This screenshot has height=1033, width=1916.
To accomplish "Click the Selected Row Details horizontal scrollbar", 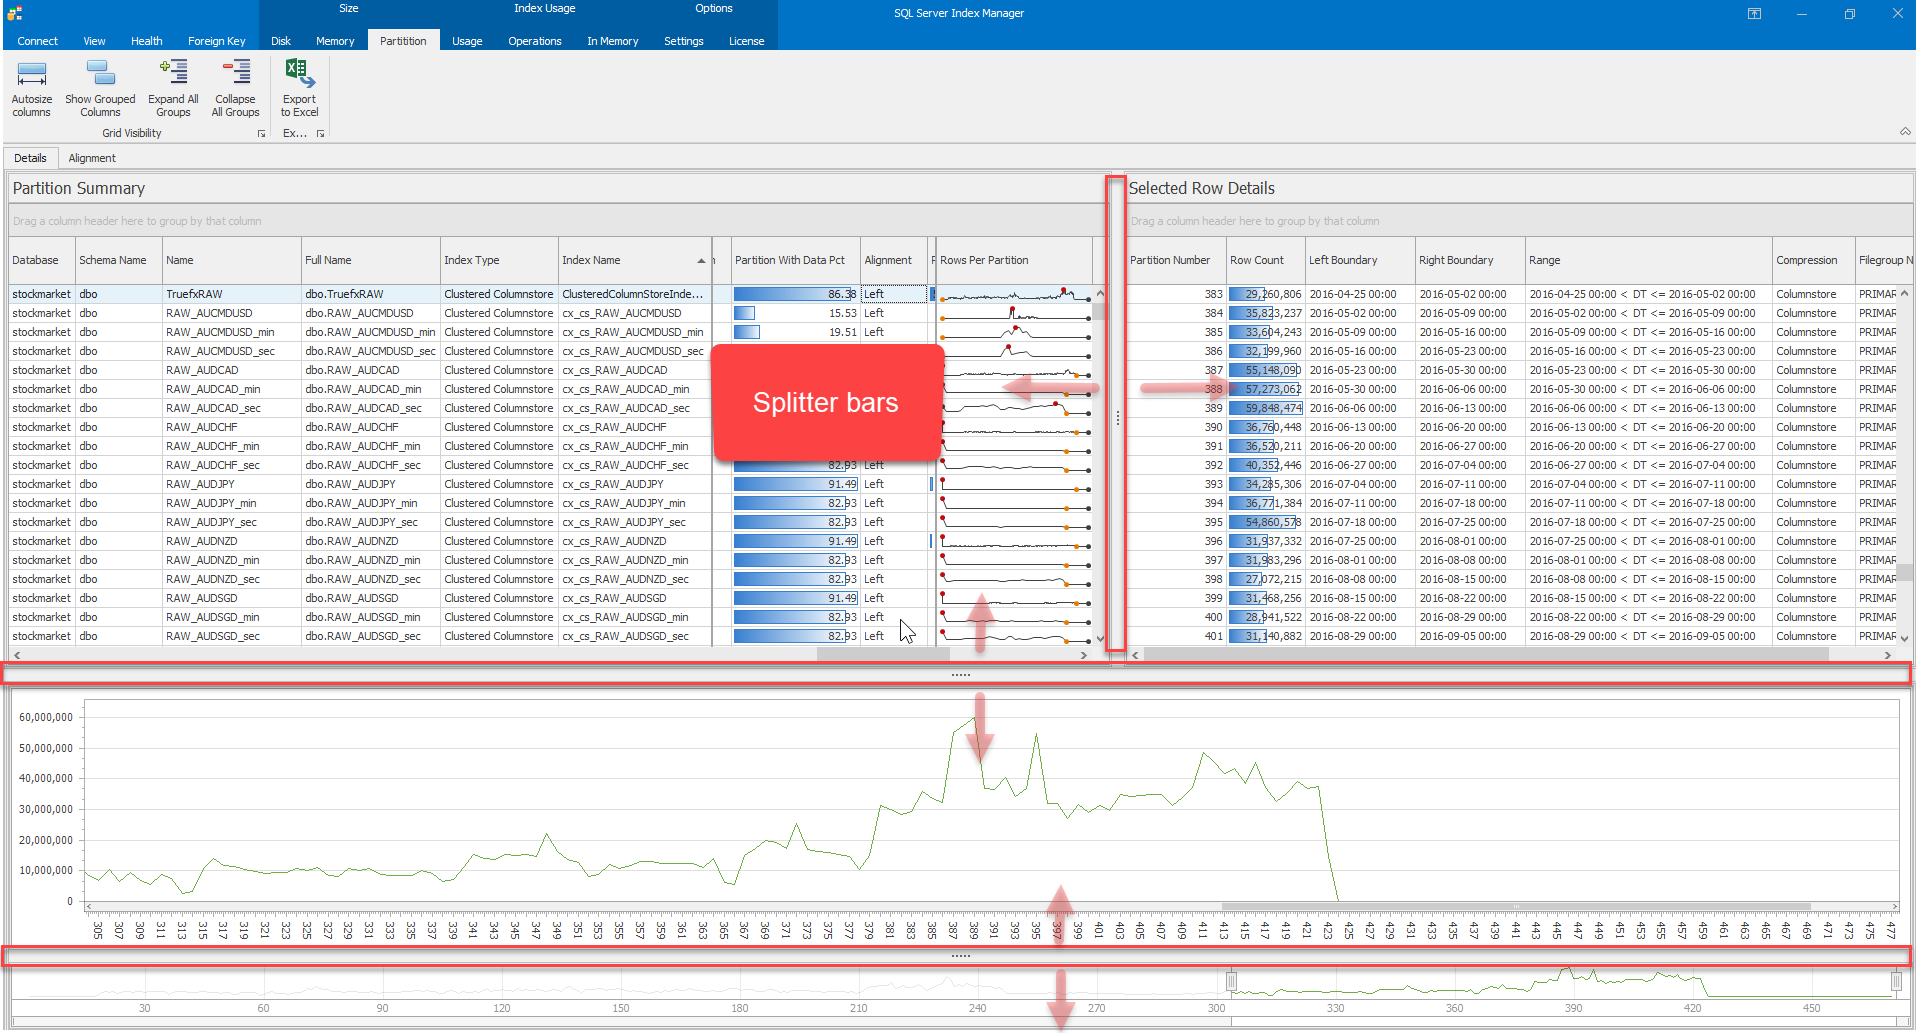I will tap(1511, 655).
